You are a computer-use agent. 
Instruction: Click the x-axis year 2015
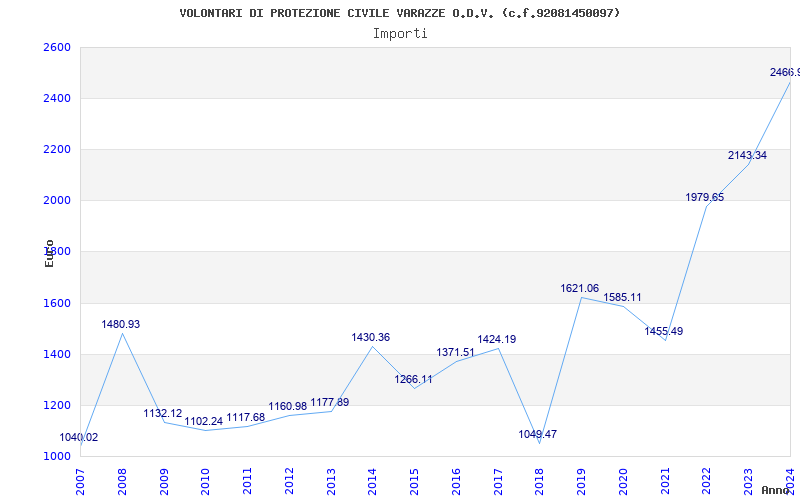414,482
